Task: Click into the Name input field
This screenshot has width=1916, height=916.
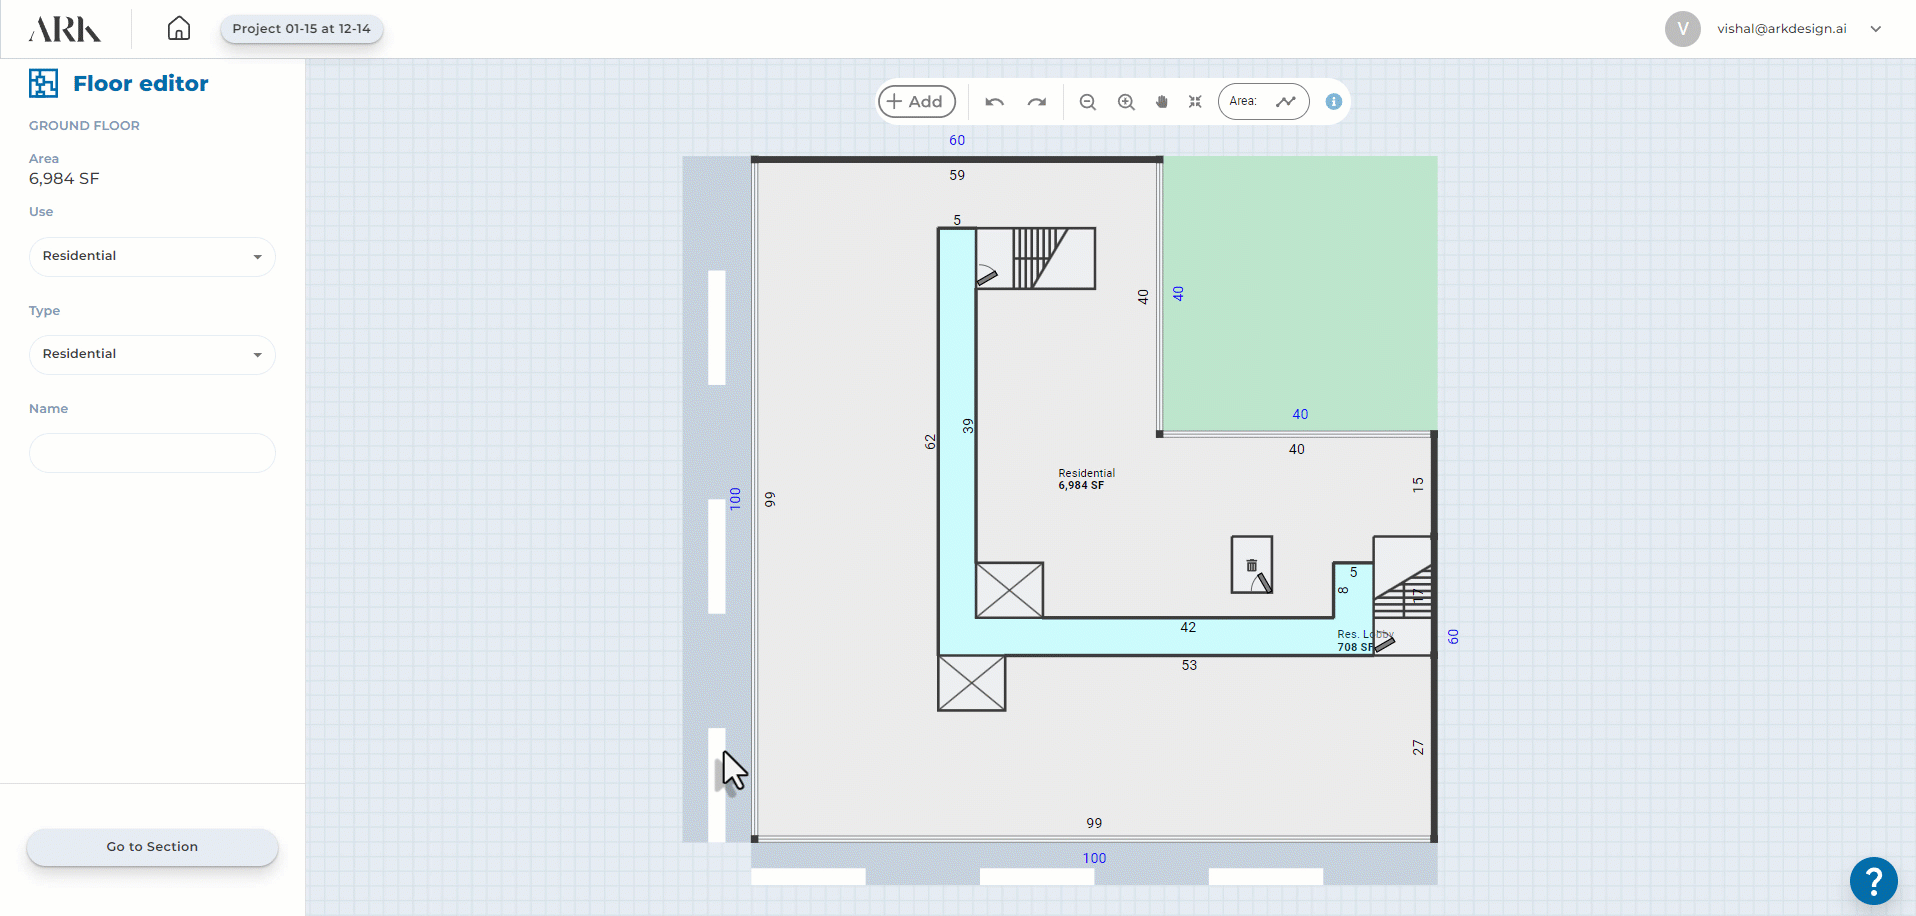Action: click(152, 453)
